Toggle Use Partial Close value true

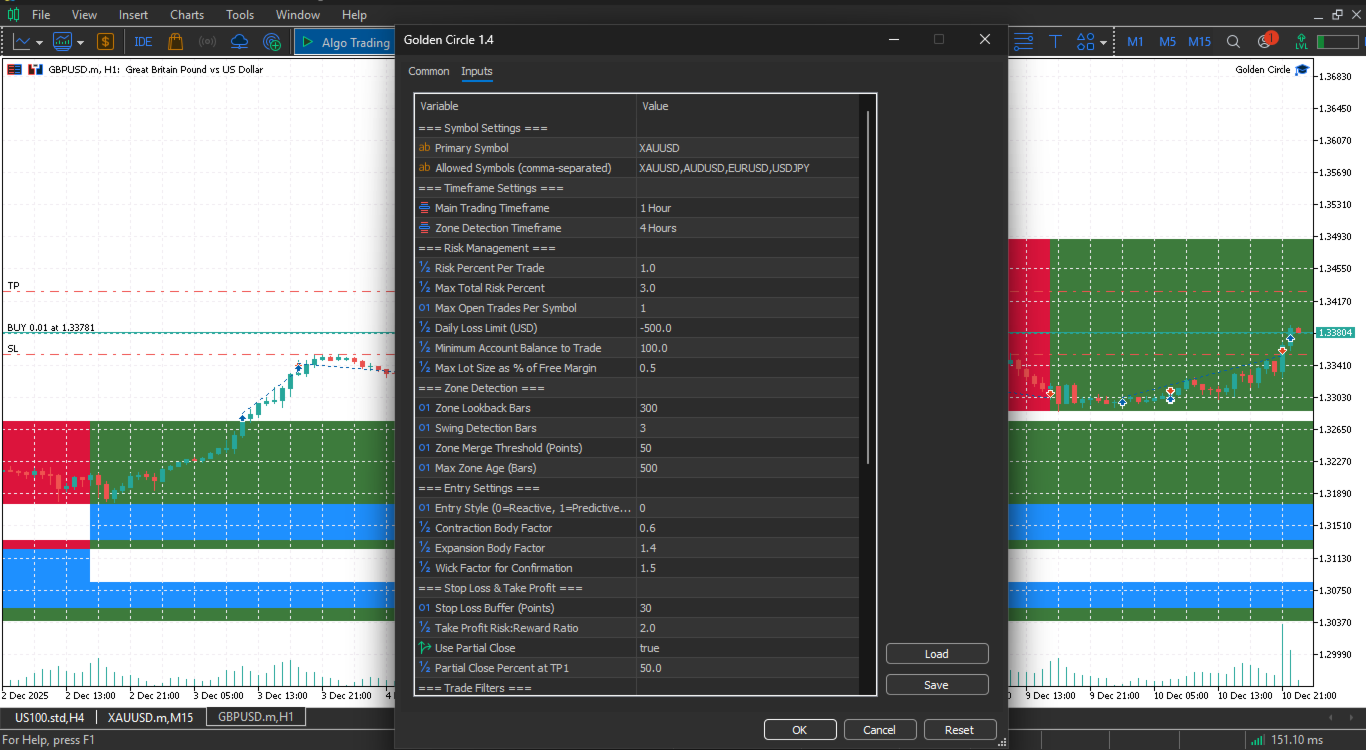[747, 648]
